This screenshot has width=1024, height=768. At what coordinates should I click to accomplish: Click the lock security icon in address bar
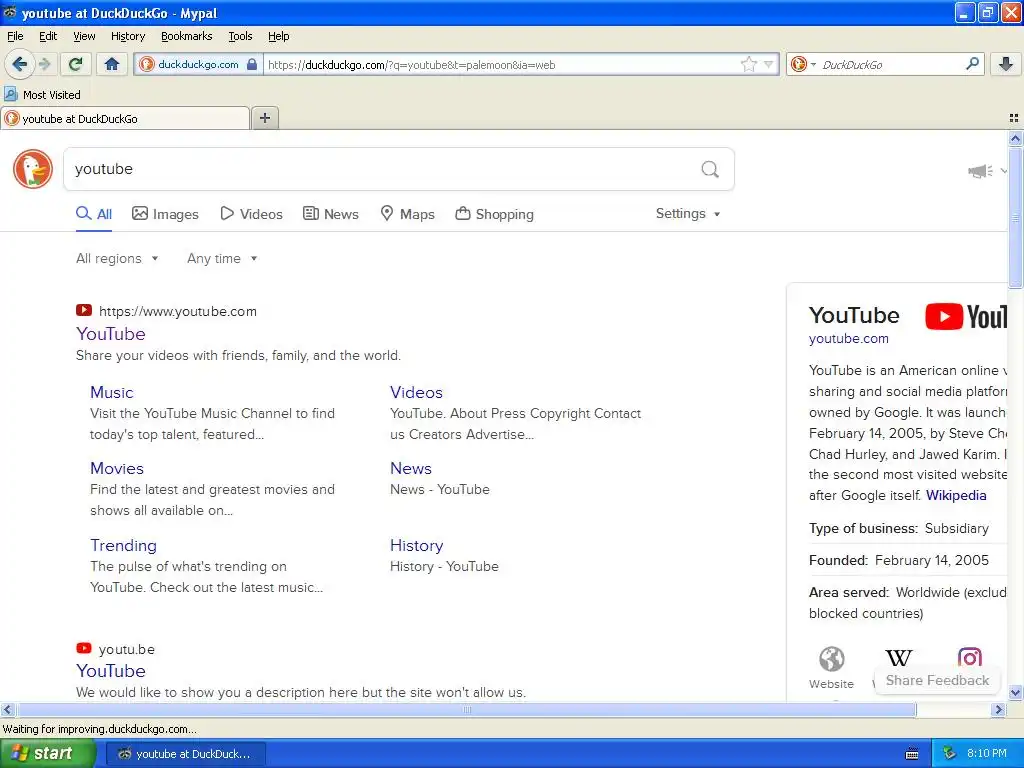(252, 65)
